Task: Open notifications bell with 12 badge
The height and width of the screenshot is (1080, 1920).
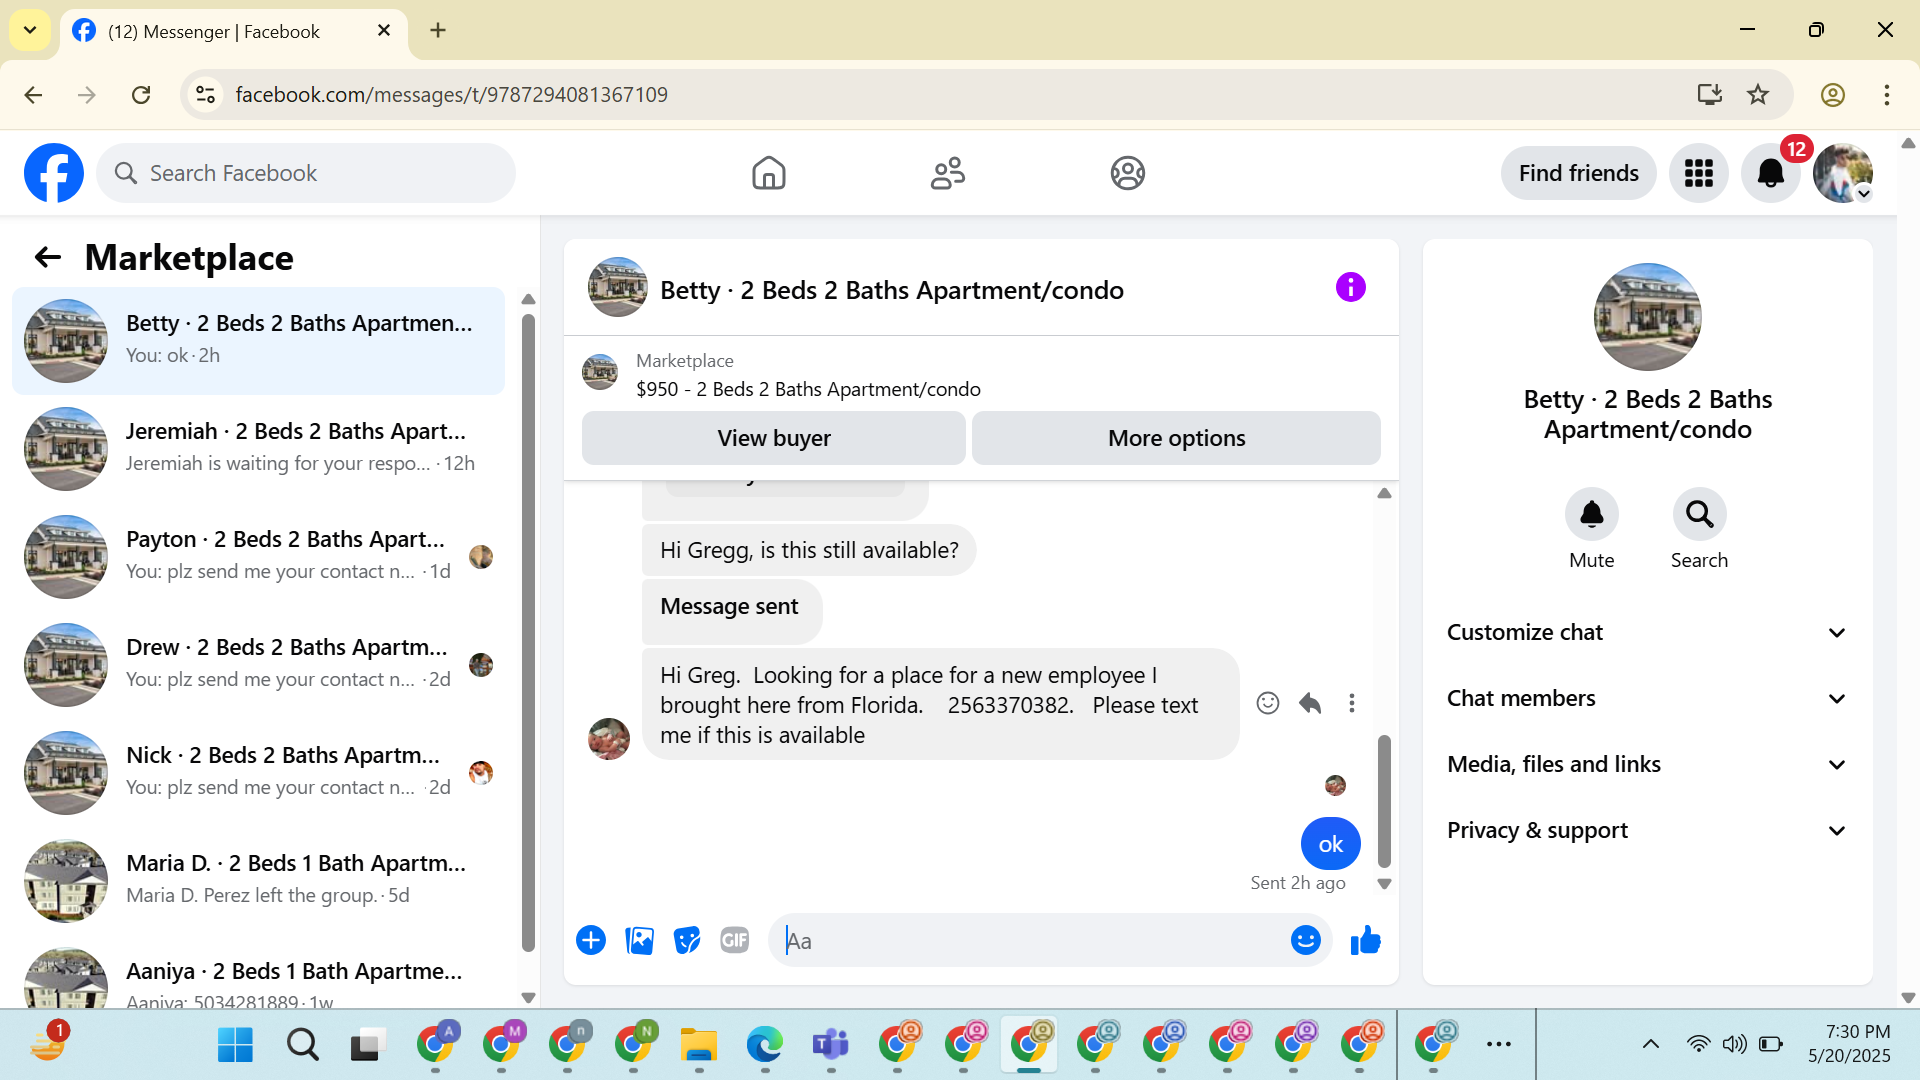Action: (1770, 174)
